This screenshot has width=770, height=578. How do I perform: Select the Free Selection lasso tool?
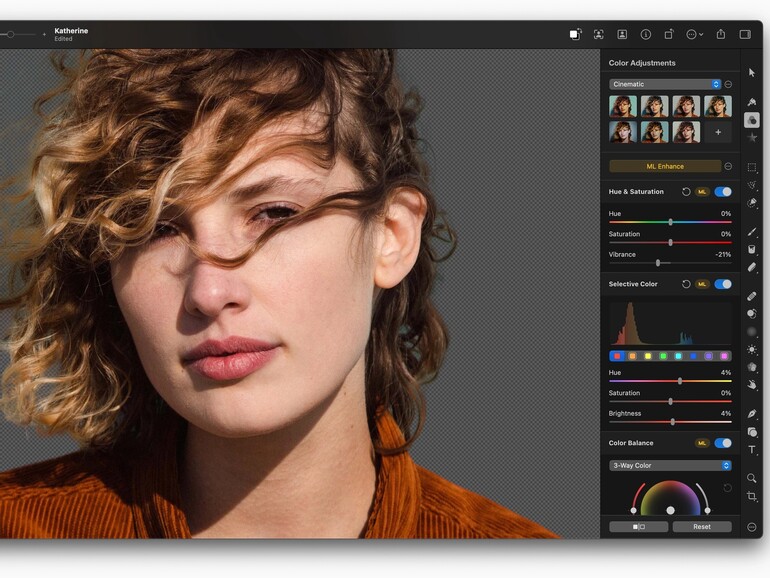click(751, 185)
